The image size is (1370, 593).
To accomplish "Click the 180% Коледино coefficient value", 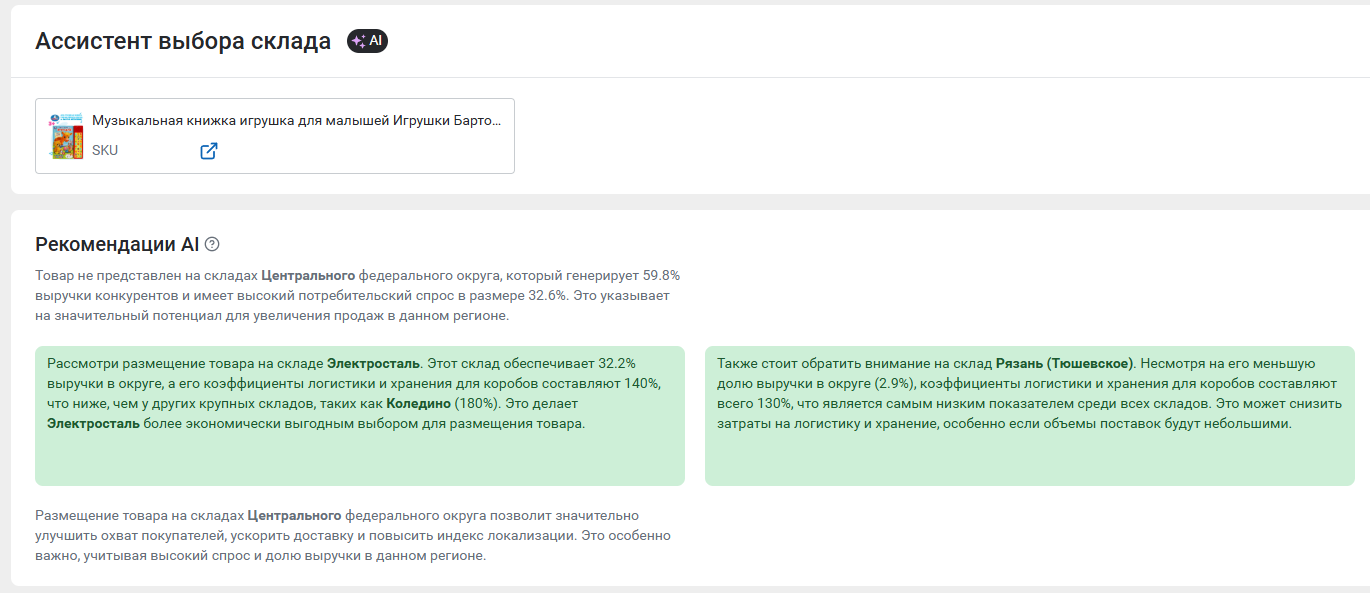I will pyautogui.click(x=476, y=403).
